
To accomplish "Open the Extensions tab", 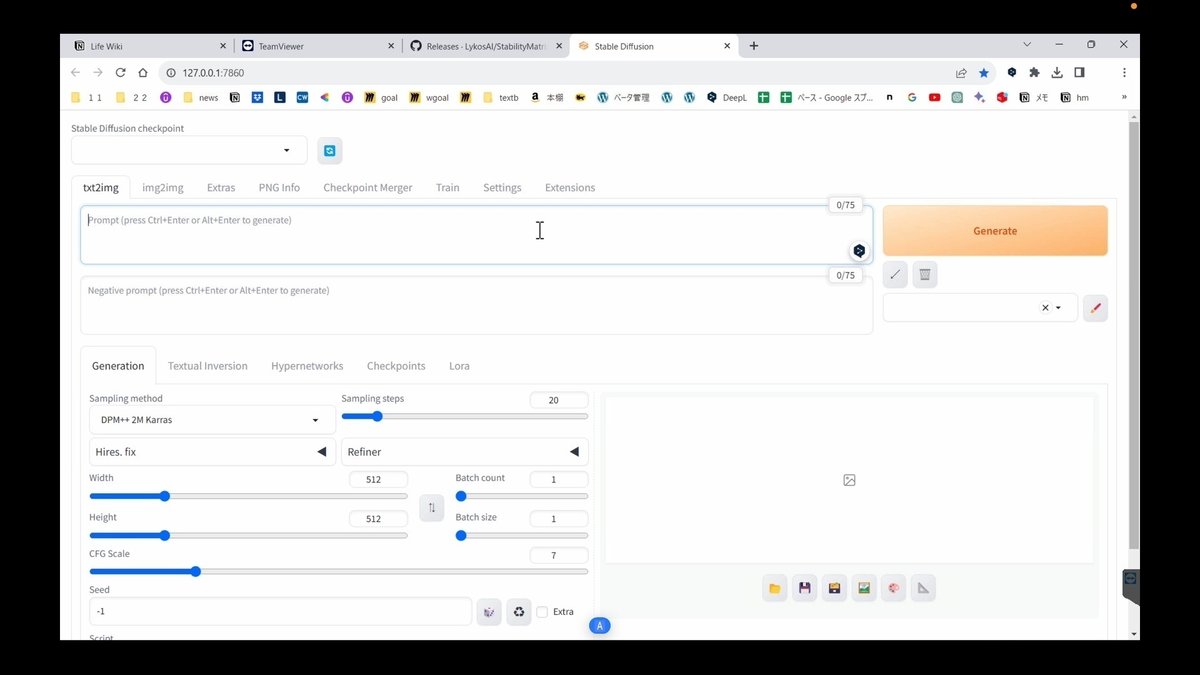I will coord(570,188).
